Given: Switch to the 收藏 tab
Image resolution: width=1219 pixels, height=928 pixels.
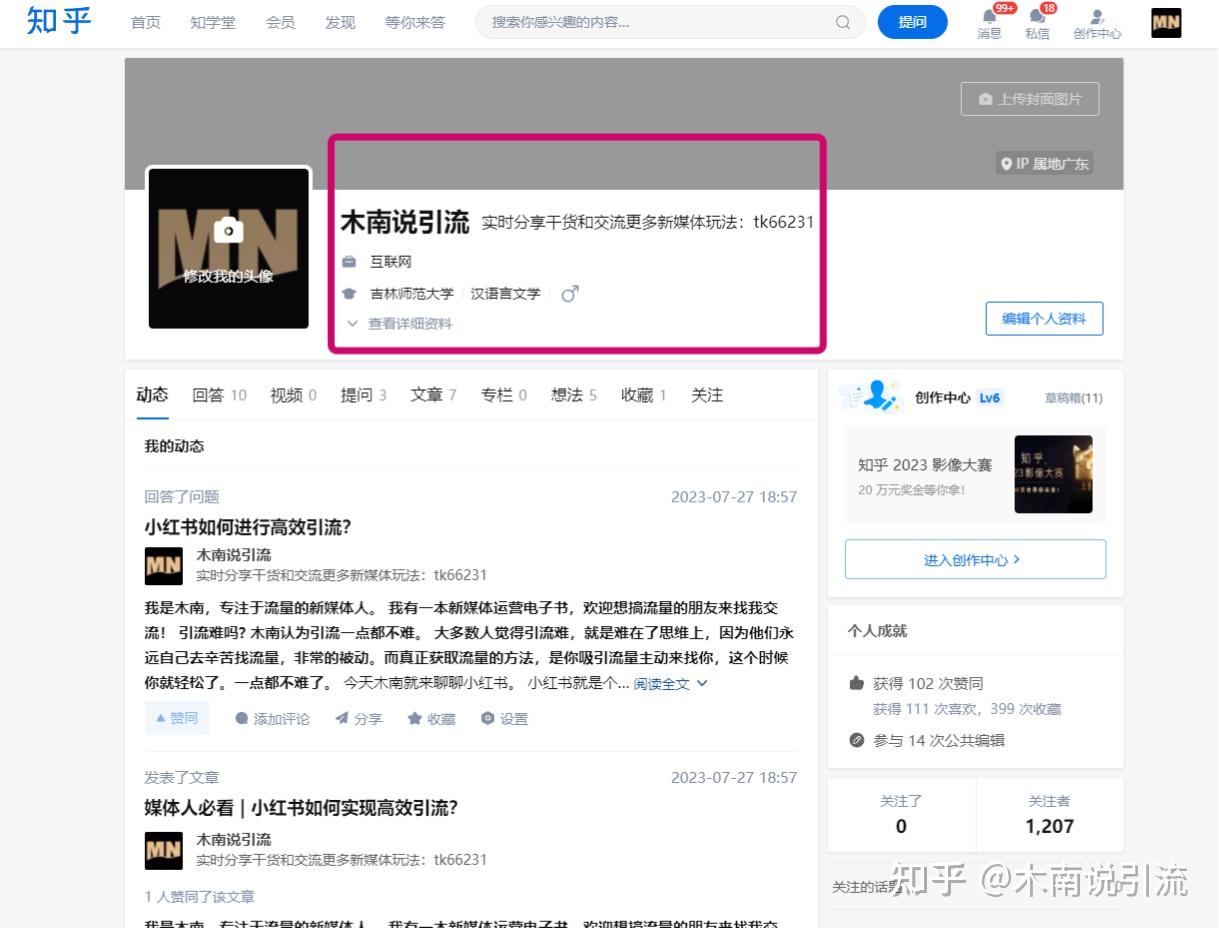Looking at the screenshot, I should coord(644,396).
